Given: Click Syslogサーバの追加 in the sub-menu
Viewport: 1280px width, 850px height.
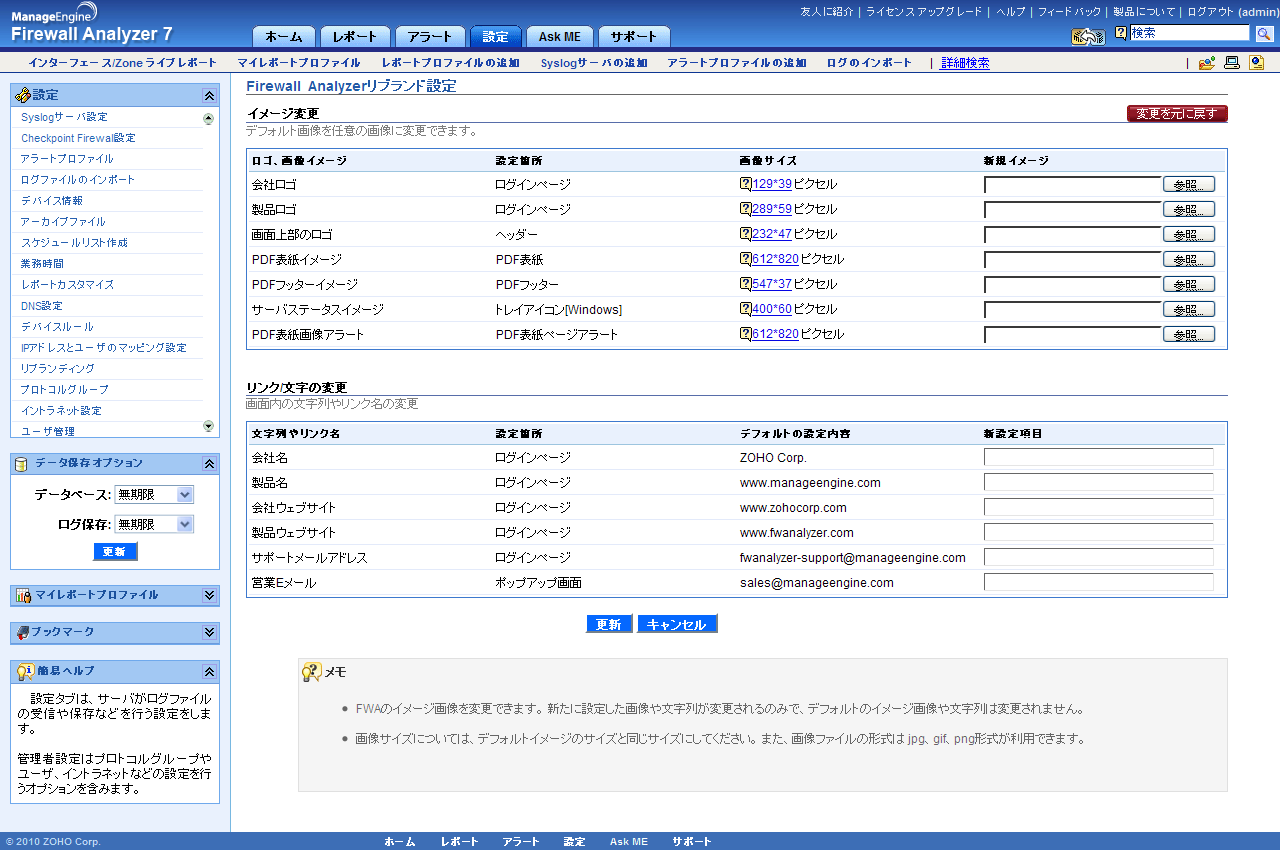Looking at the screenshot, I should [594, 63].
